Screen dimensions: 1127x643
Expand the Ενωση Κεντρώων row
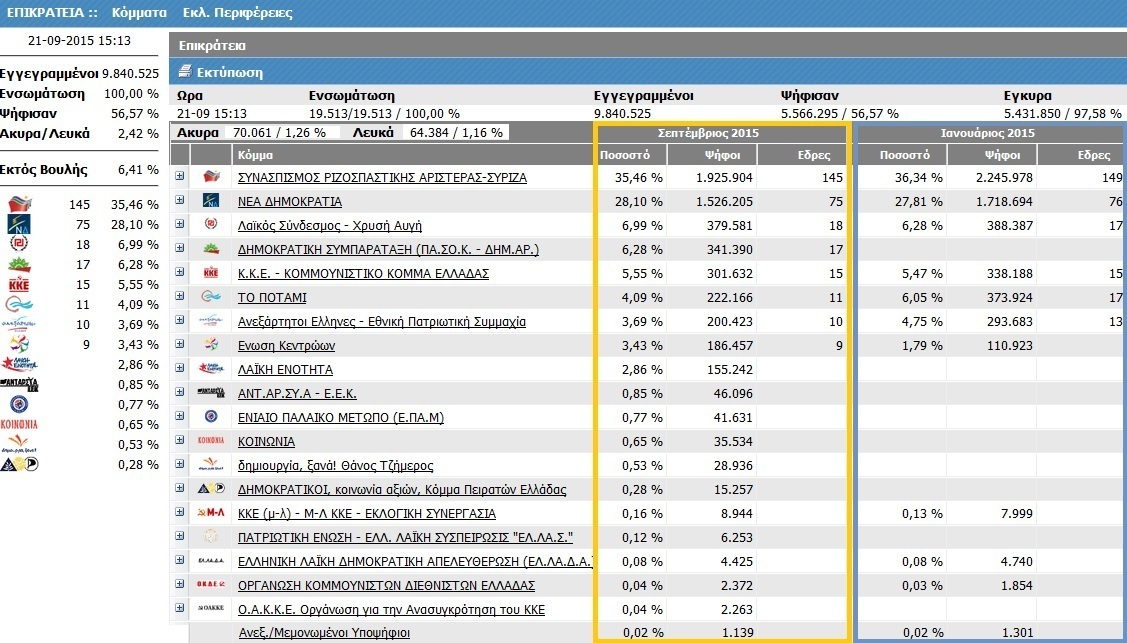coord(180,344)
